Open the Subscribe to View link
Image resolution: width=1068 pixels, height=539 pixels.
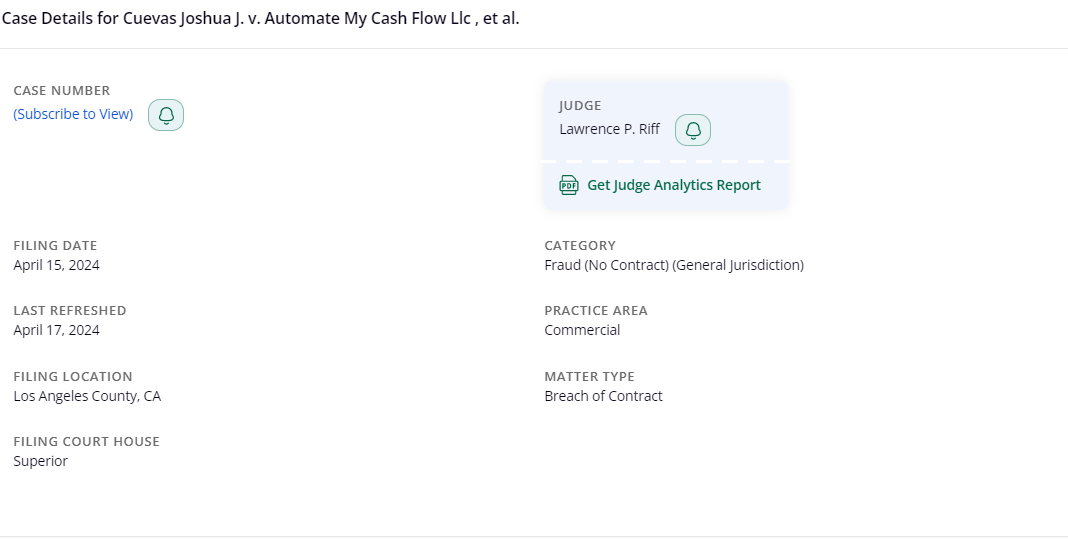(x=73, y=114)
